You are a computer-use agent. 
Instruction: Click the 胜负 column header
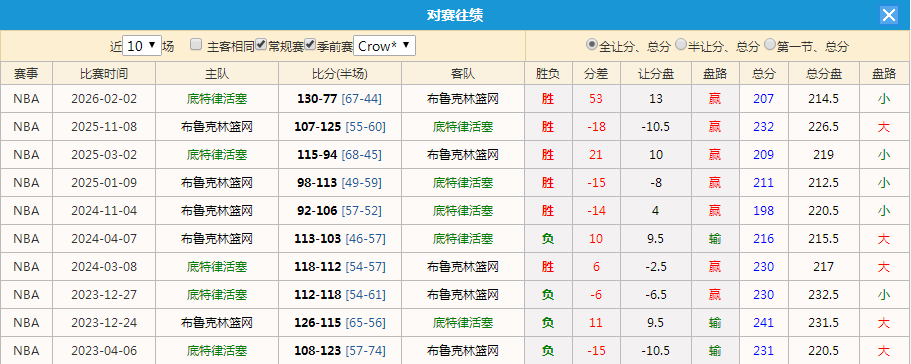click(x=547, y=74)
